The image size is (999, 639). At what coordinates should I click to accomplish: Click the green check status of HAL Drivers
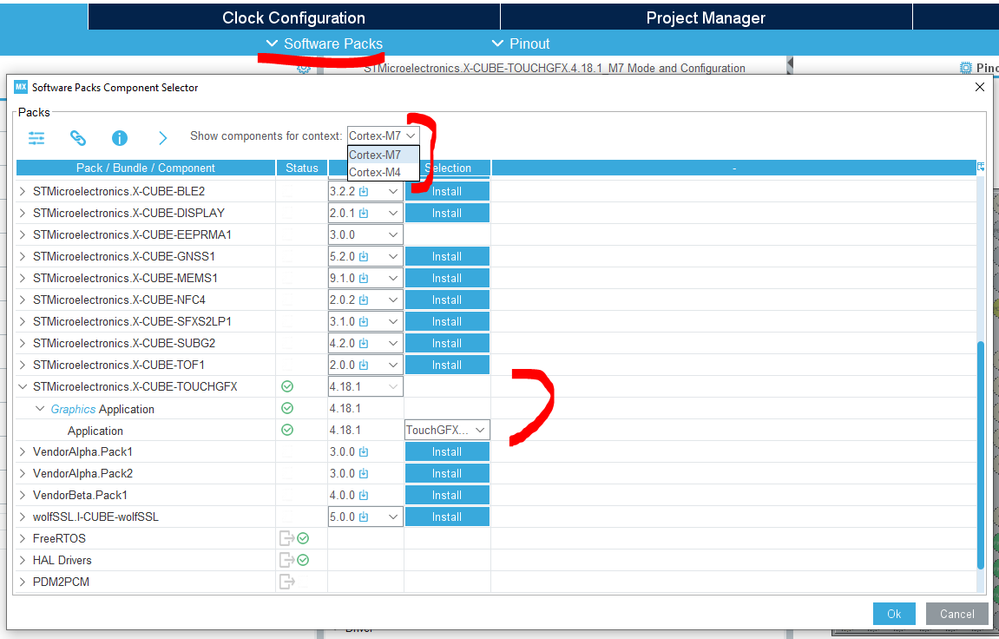[303, 560]
